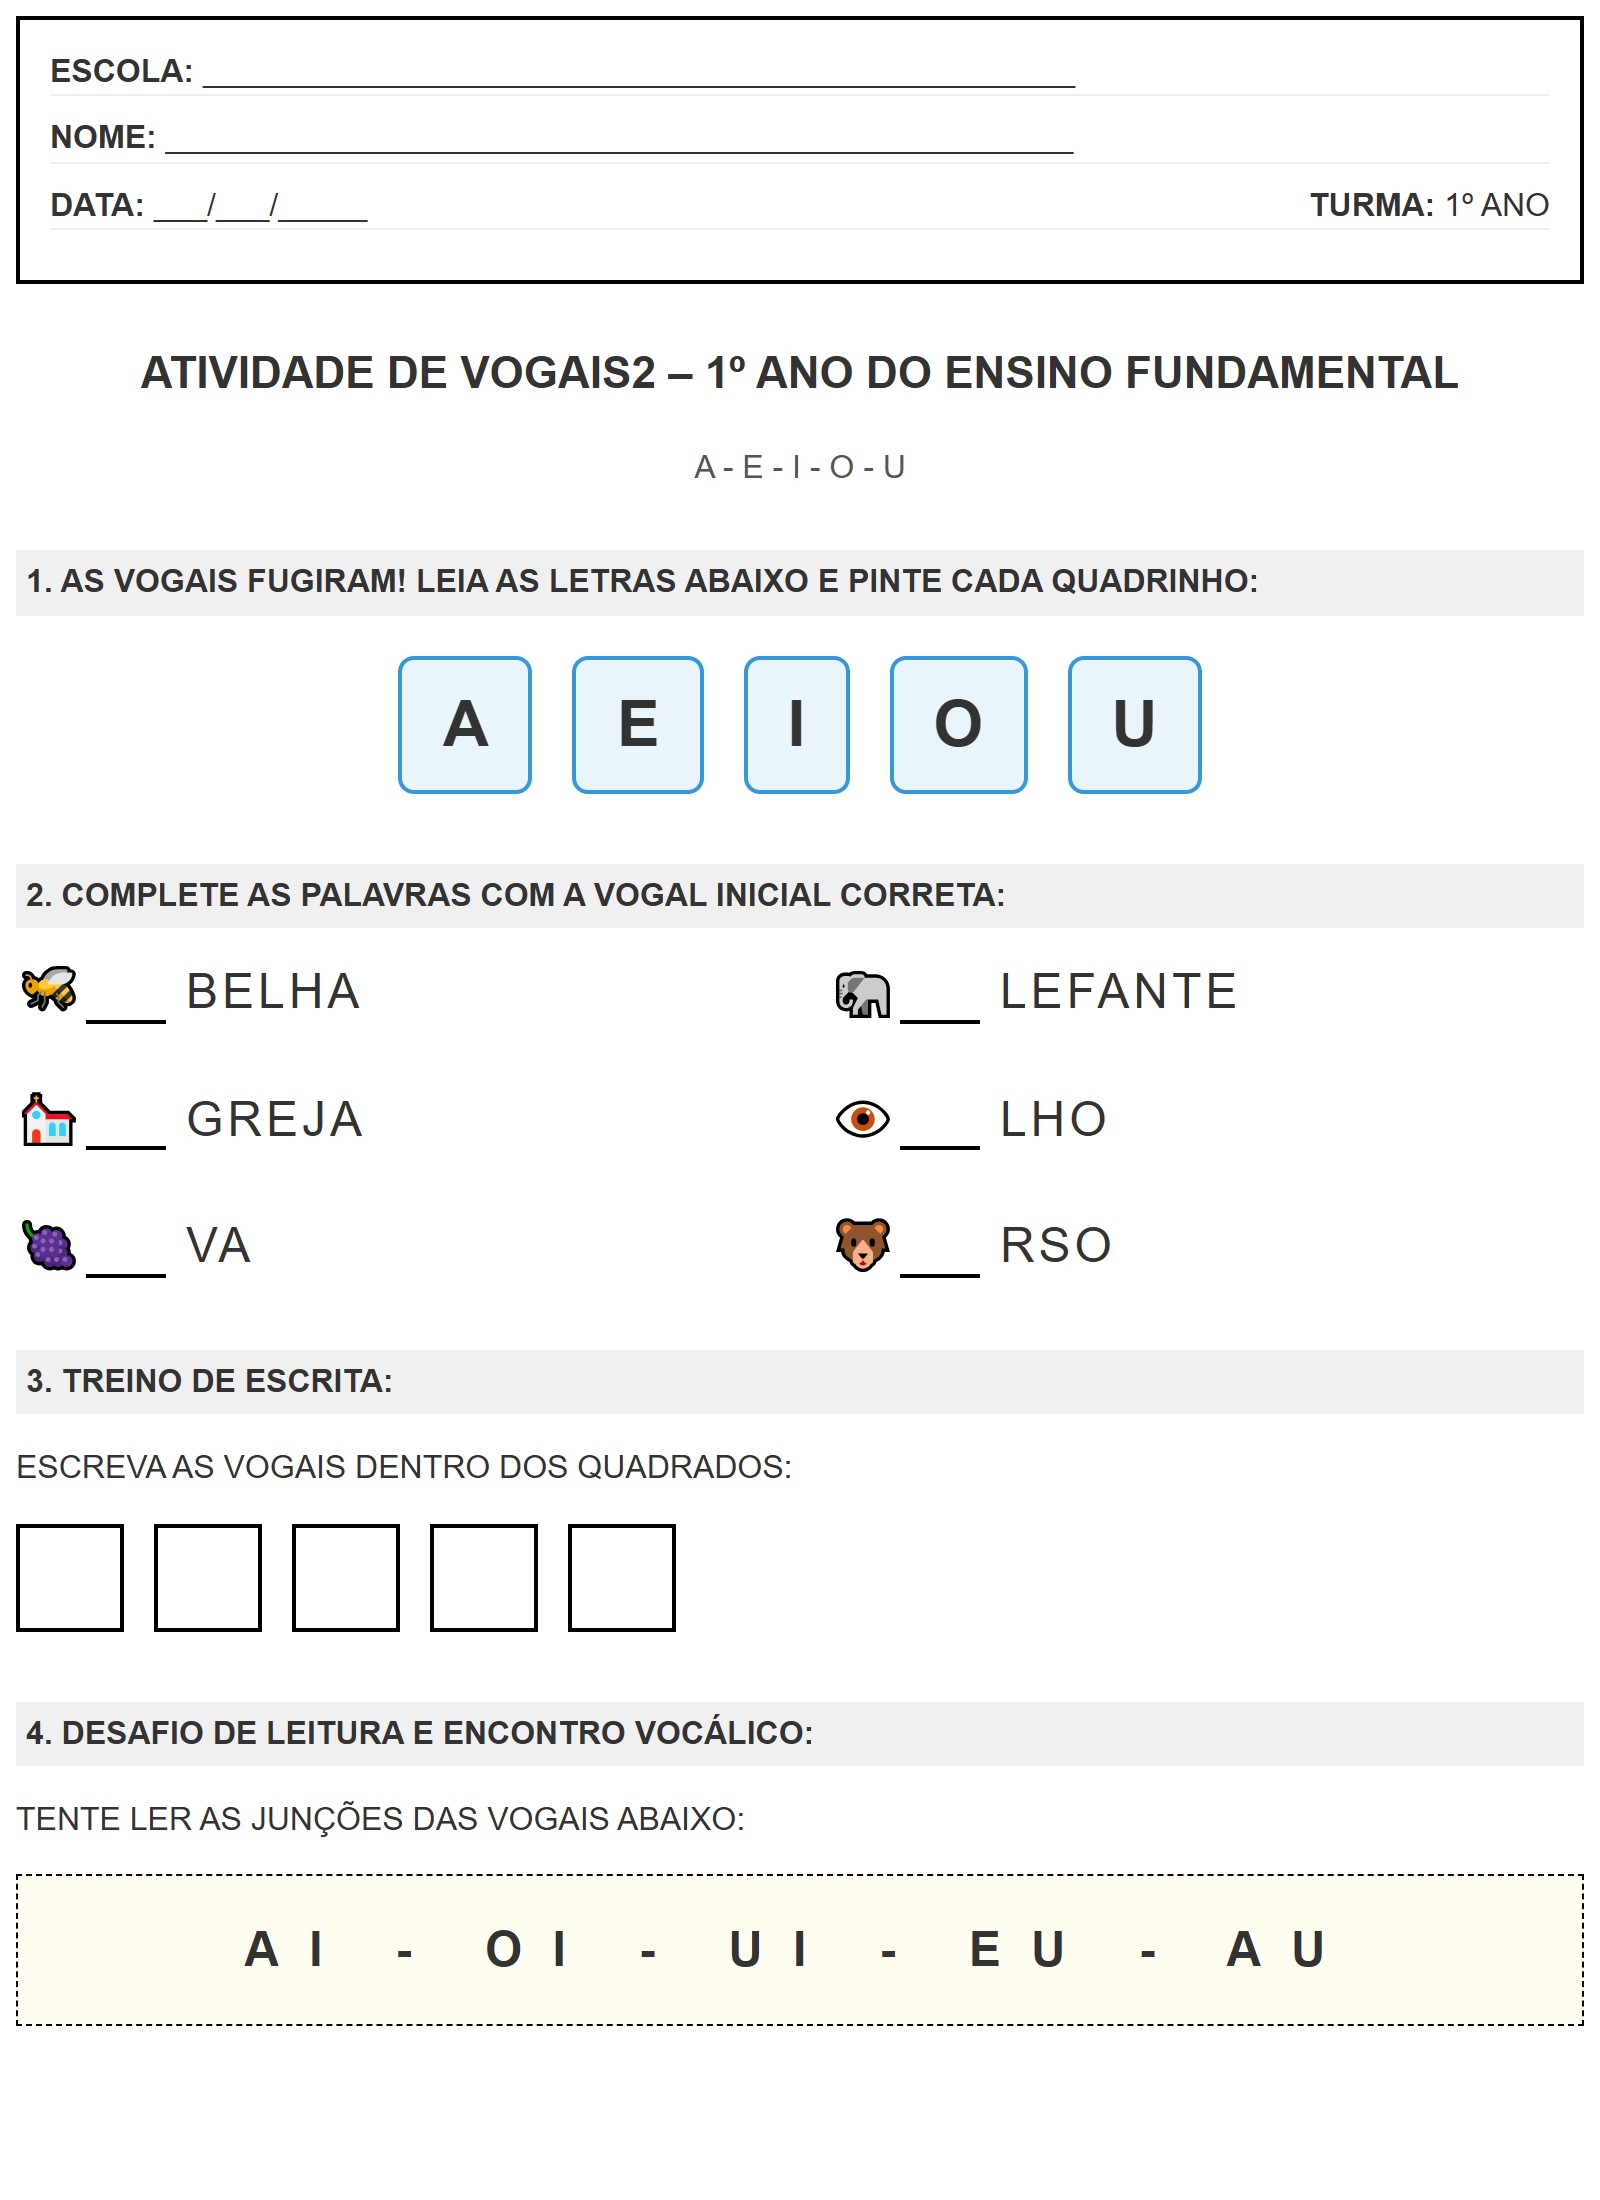Select the letter A vowel box

tap(465, 725)
